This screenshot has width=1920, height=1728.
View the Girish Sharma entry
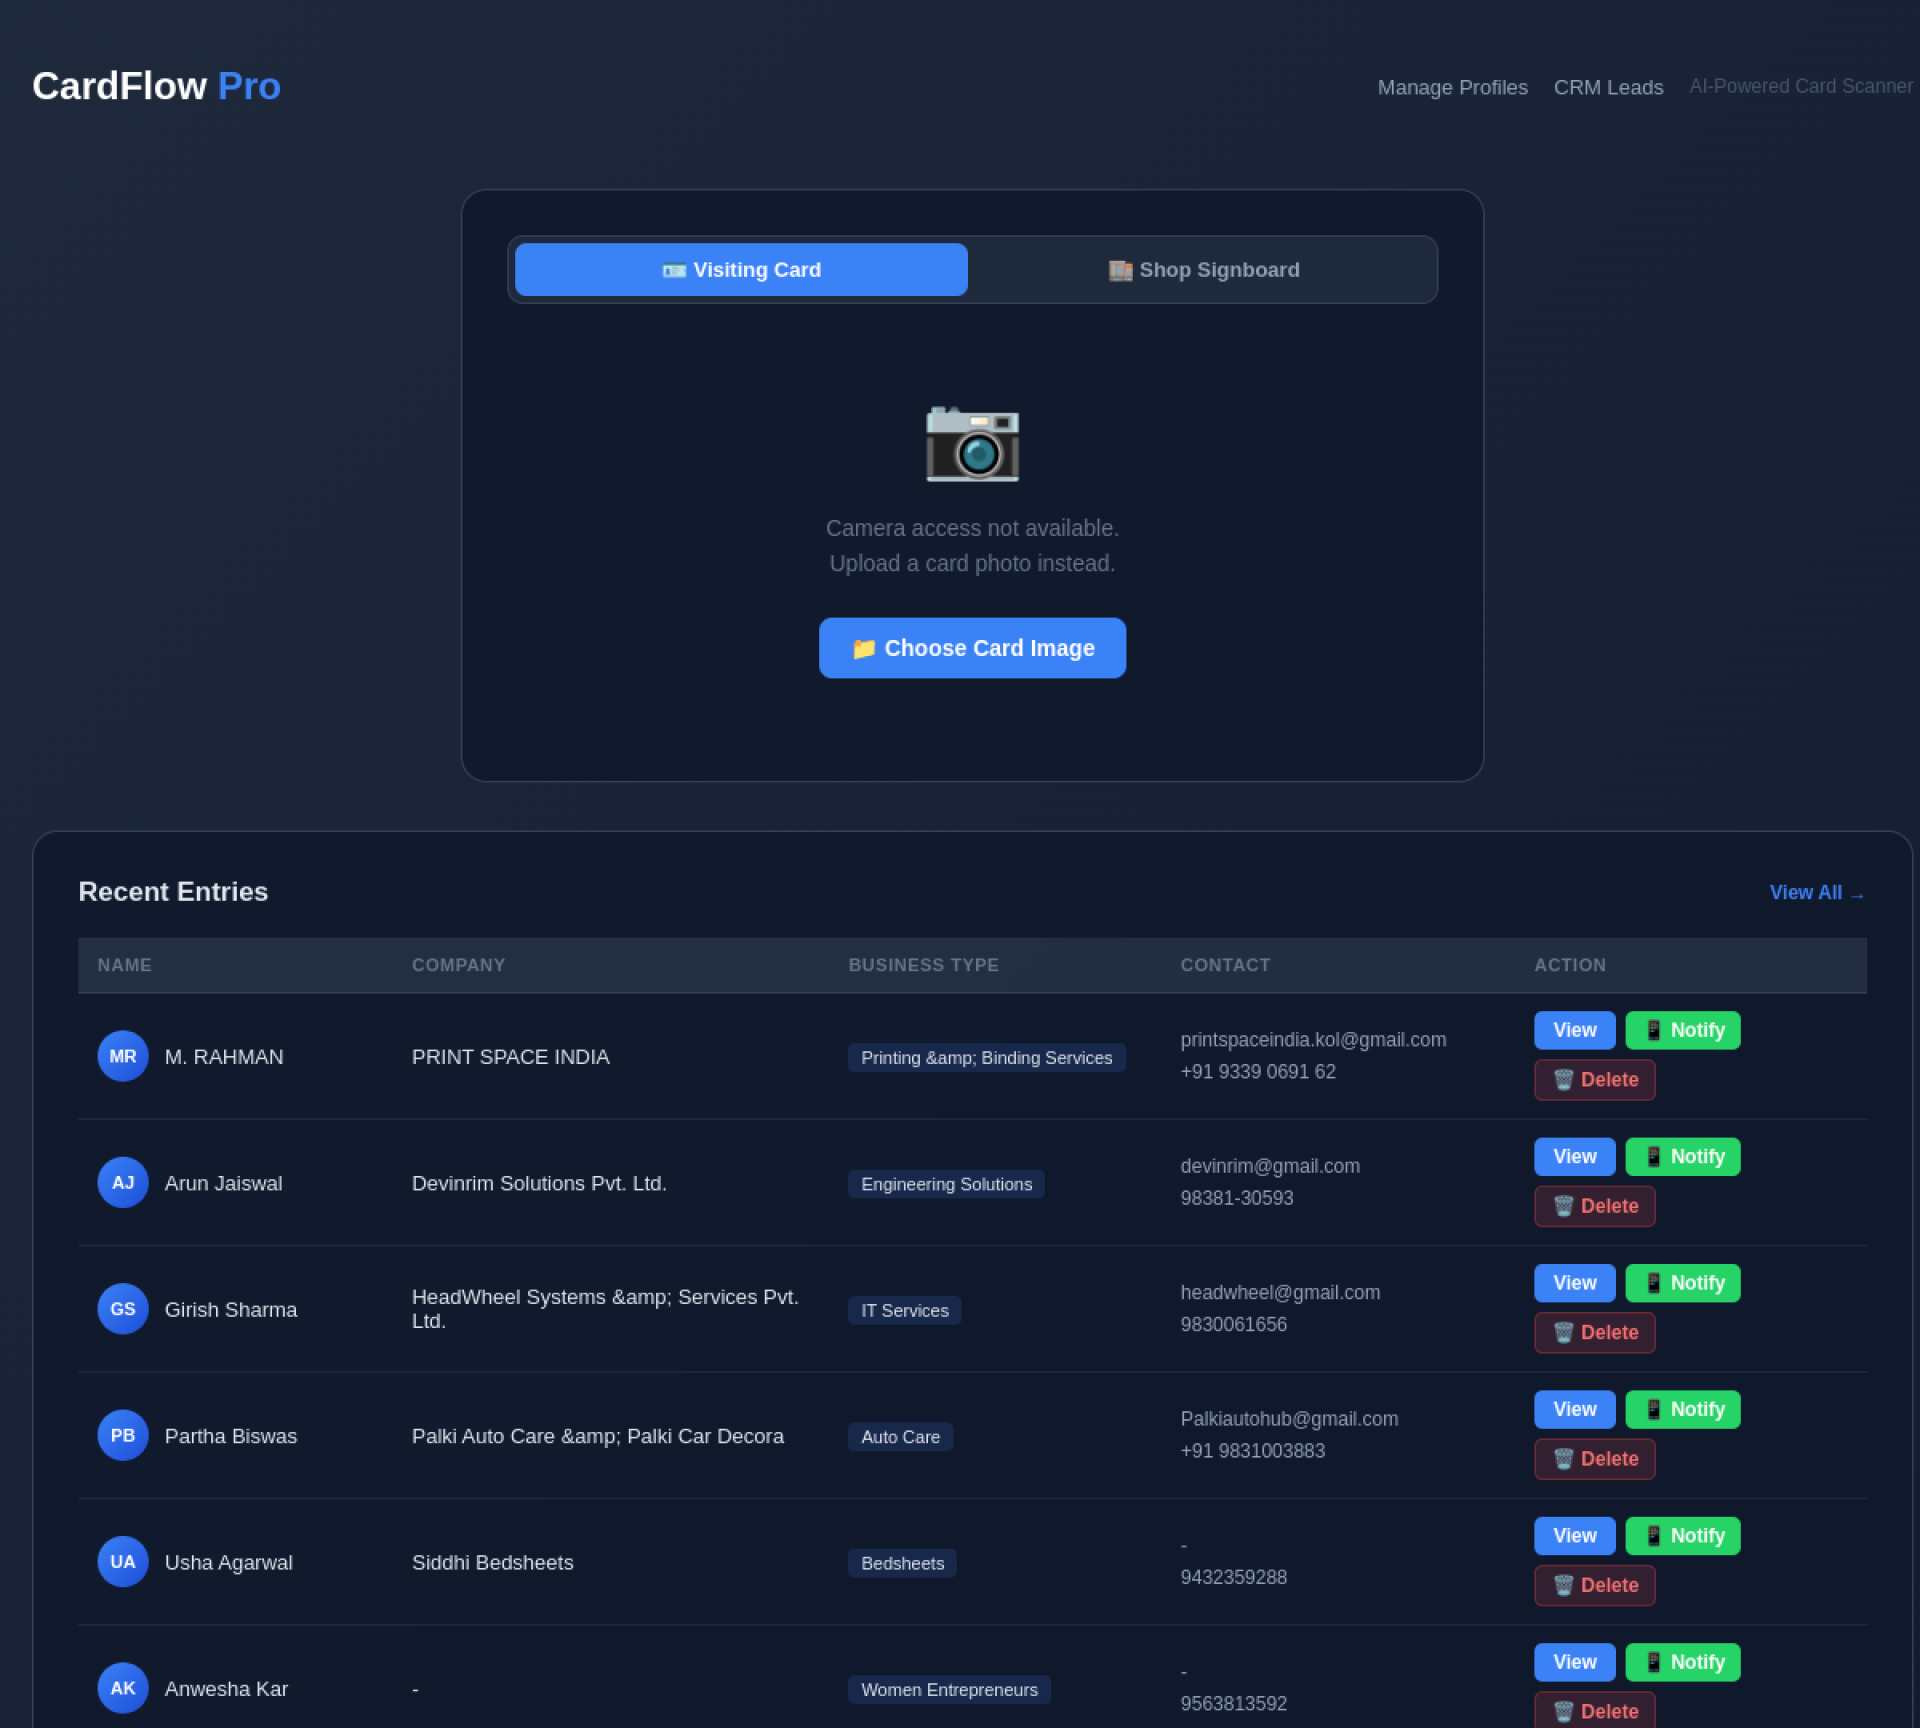coord(1574,1283)
